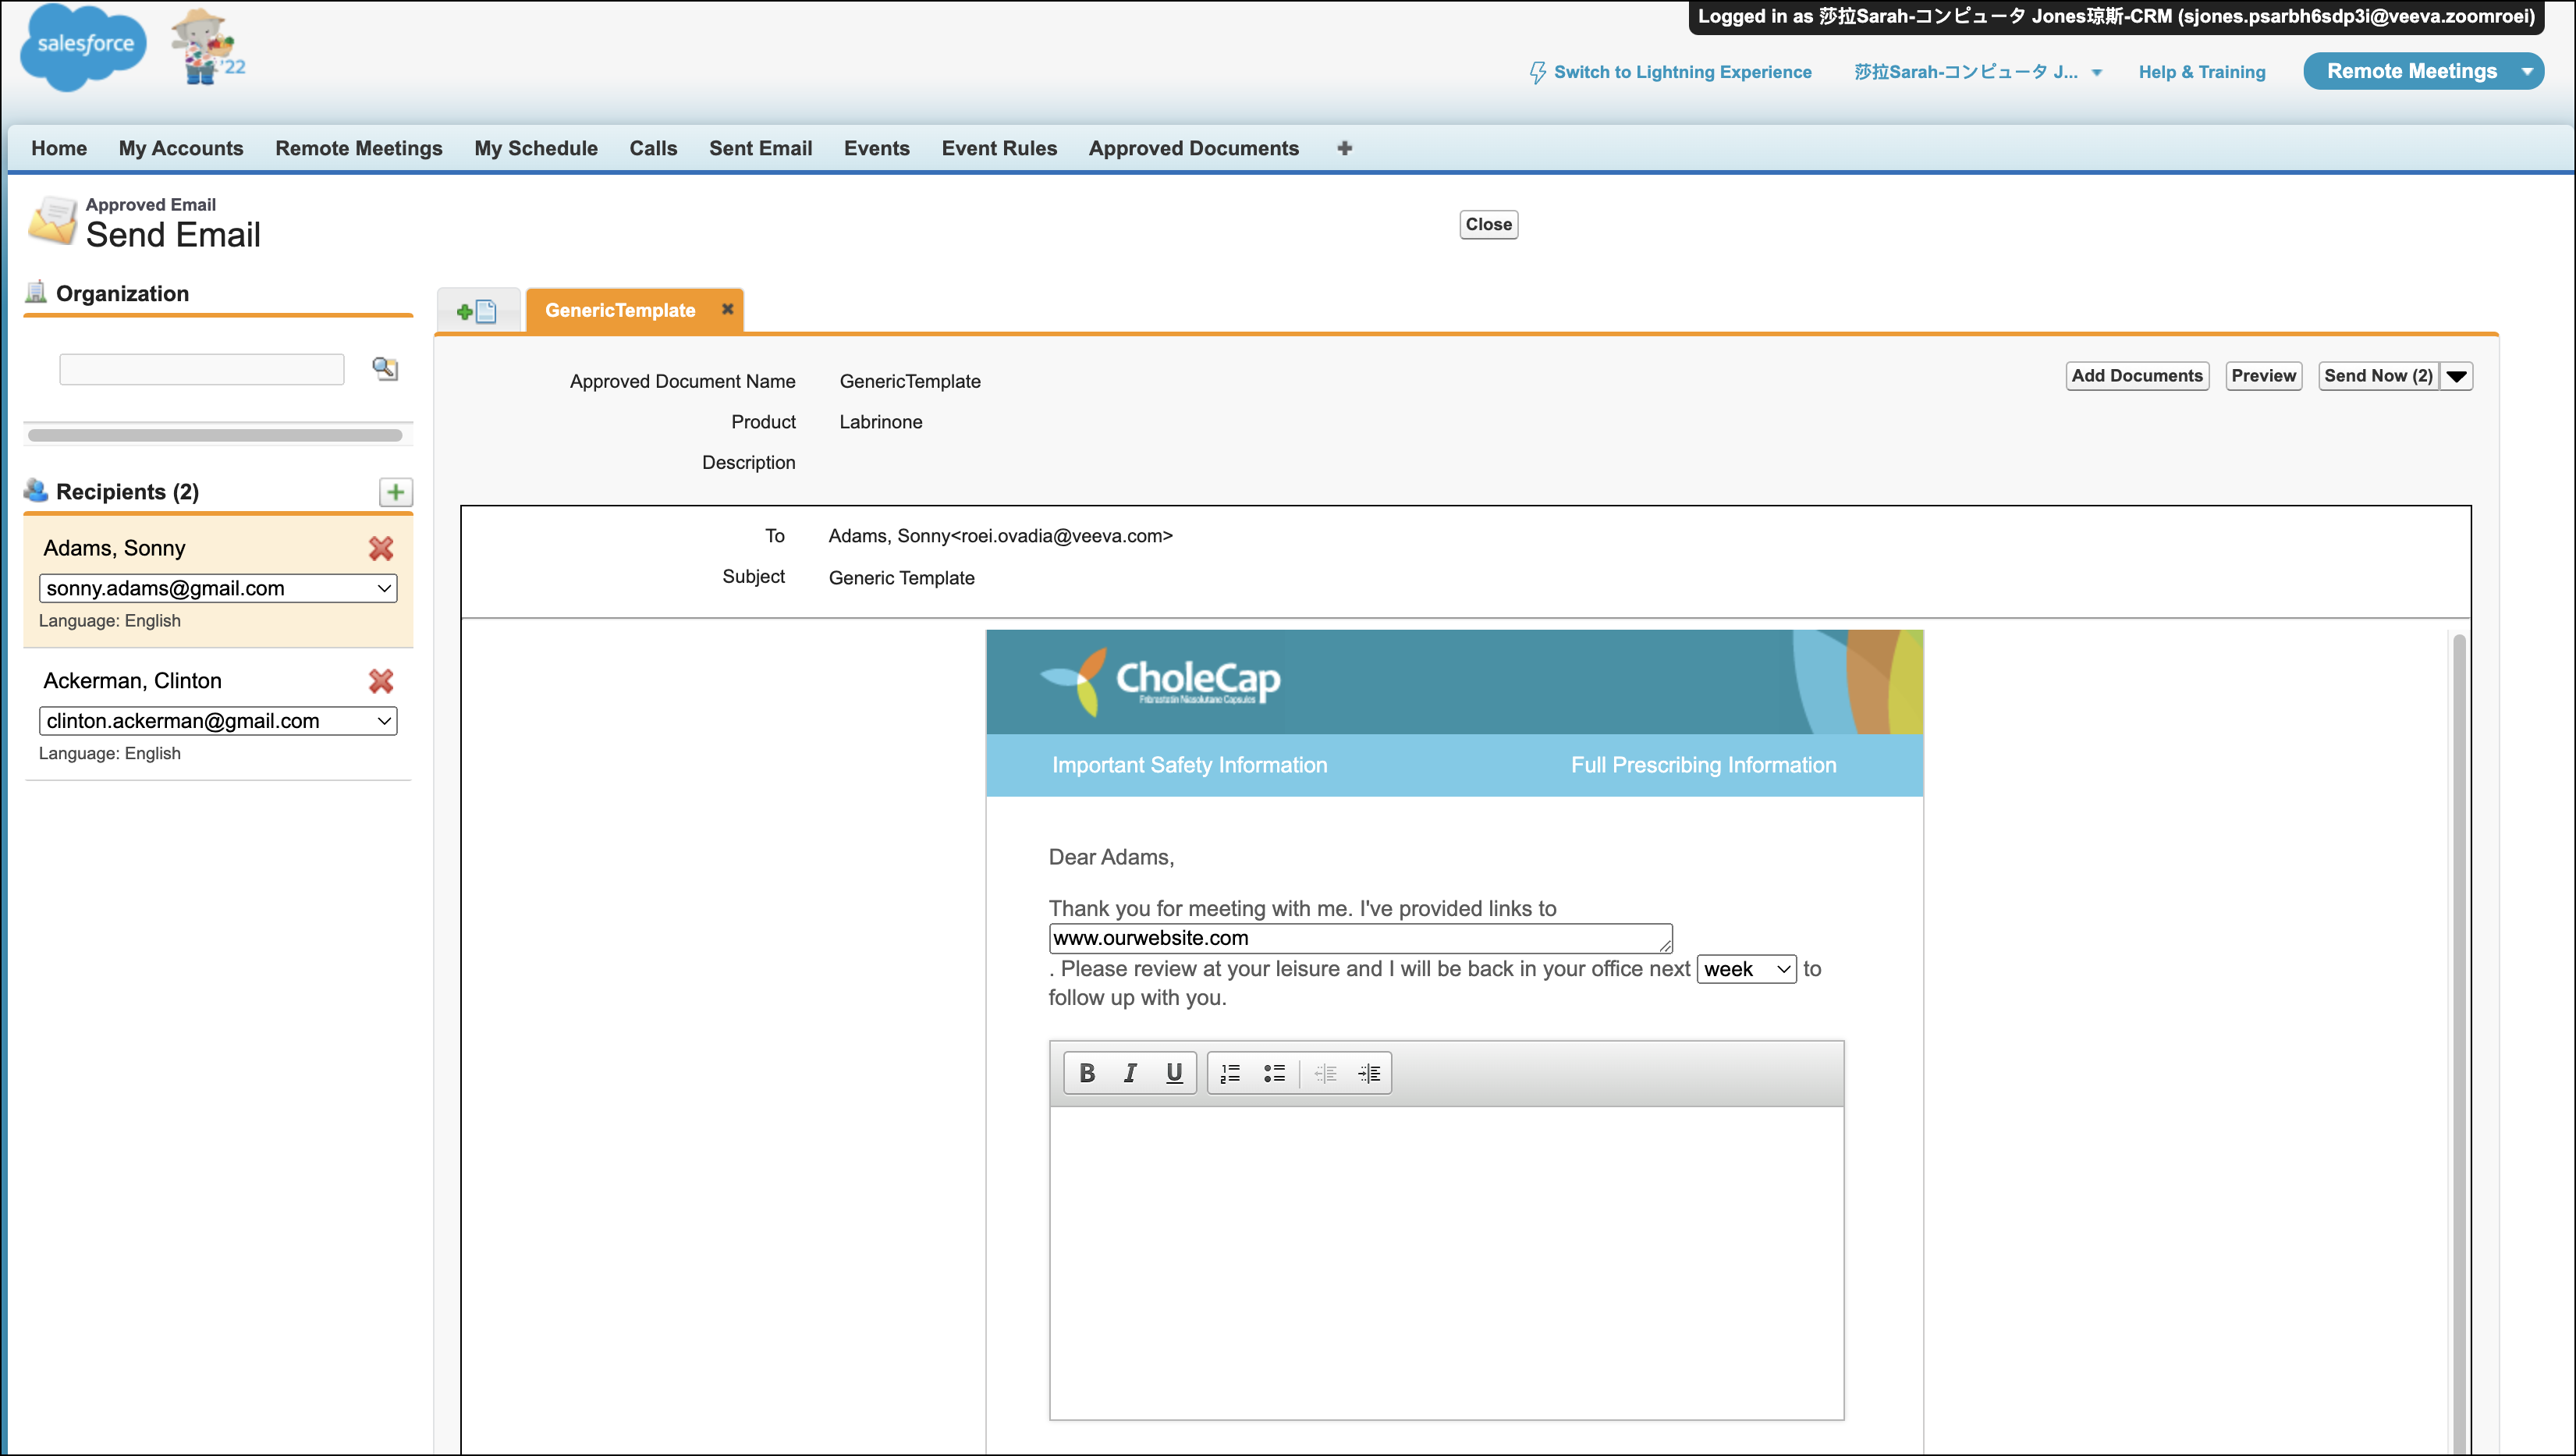Viewport: 2576px width, 1456px height.
Task: Open Sonny Adams email address dropdown
Action: [218, 588]
